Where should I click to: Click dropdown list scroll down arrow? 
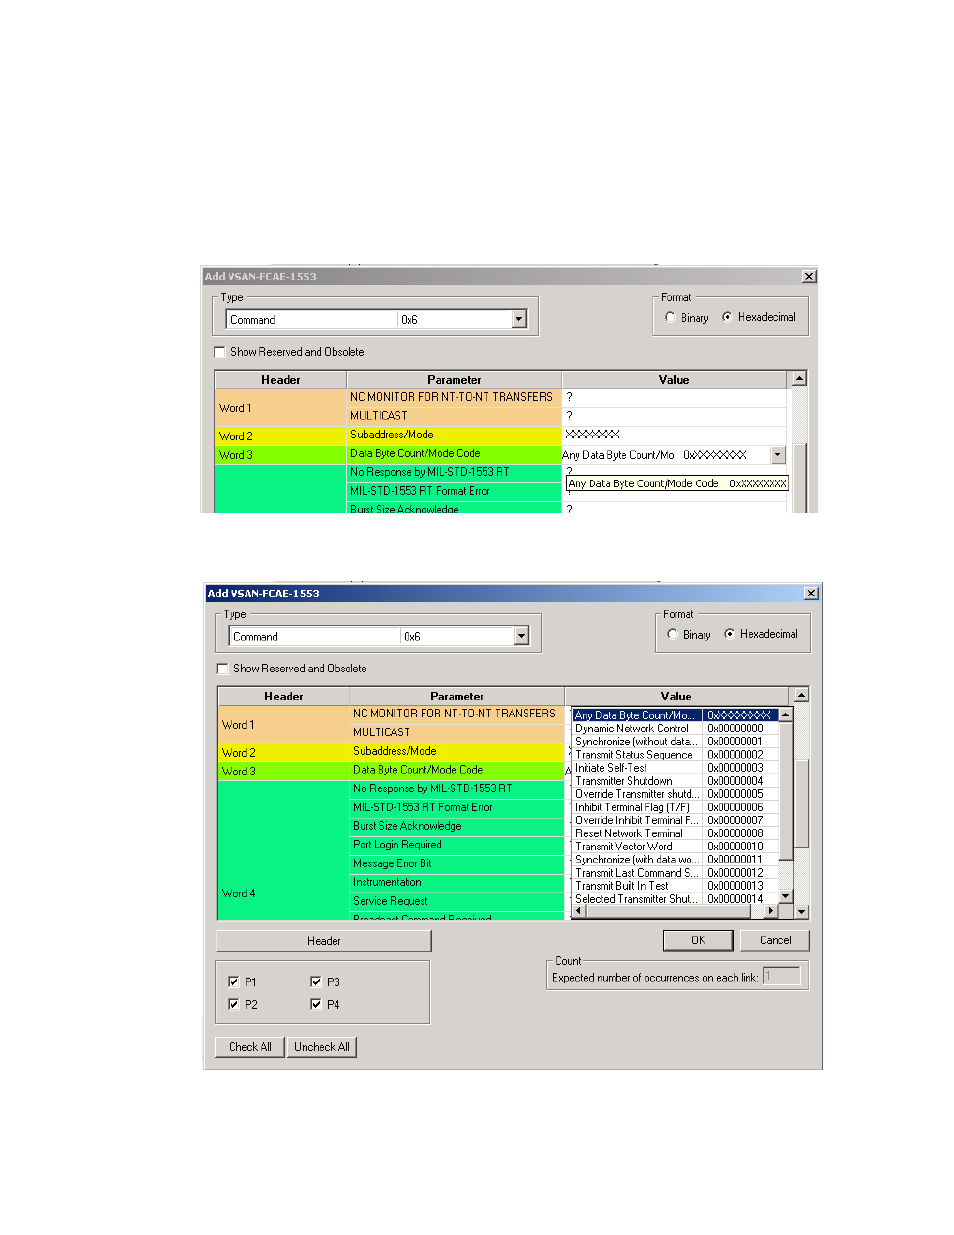click(x=785, y=896)
